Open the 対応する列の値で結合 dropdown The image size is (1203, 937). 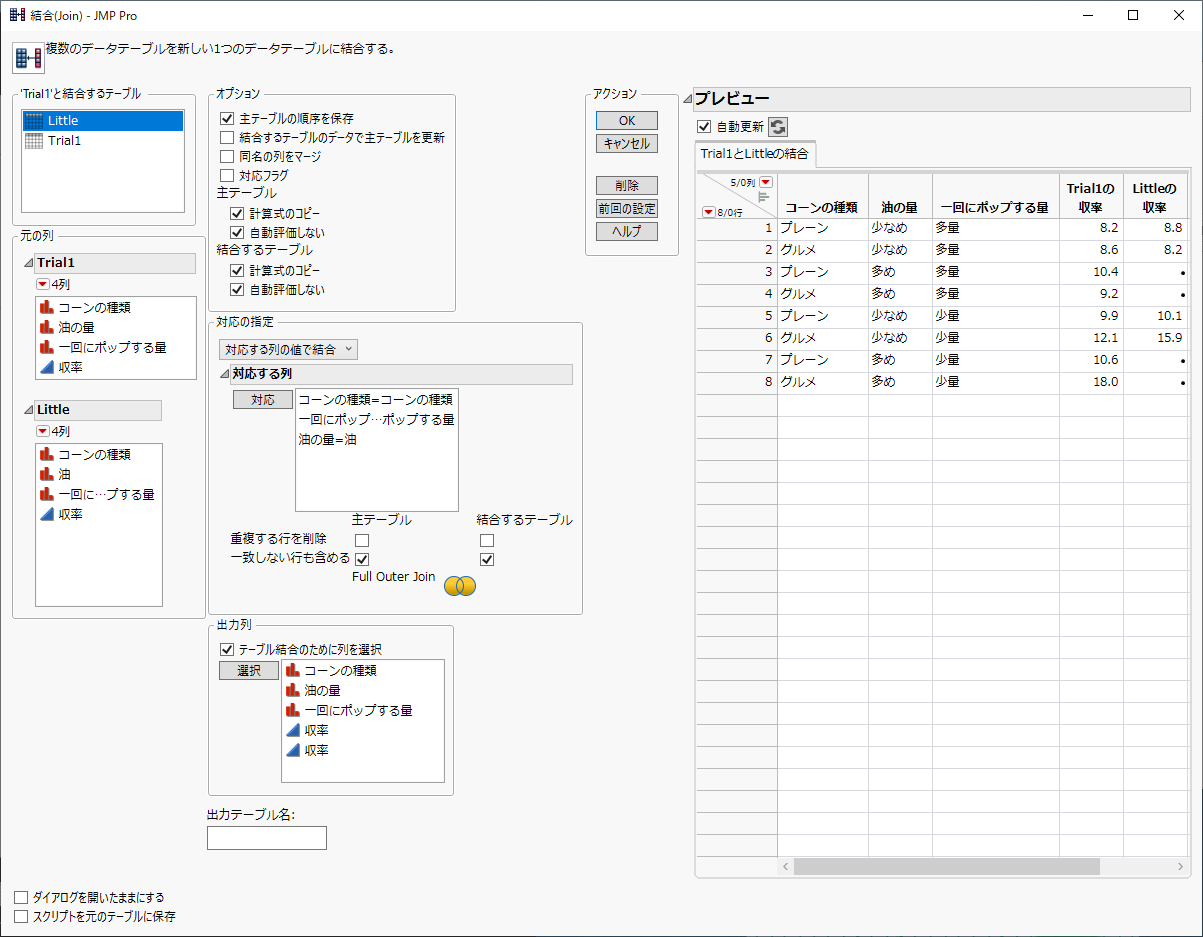288,349
